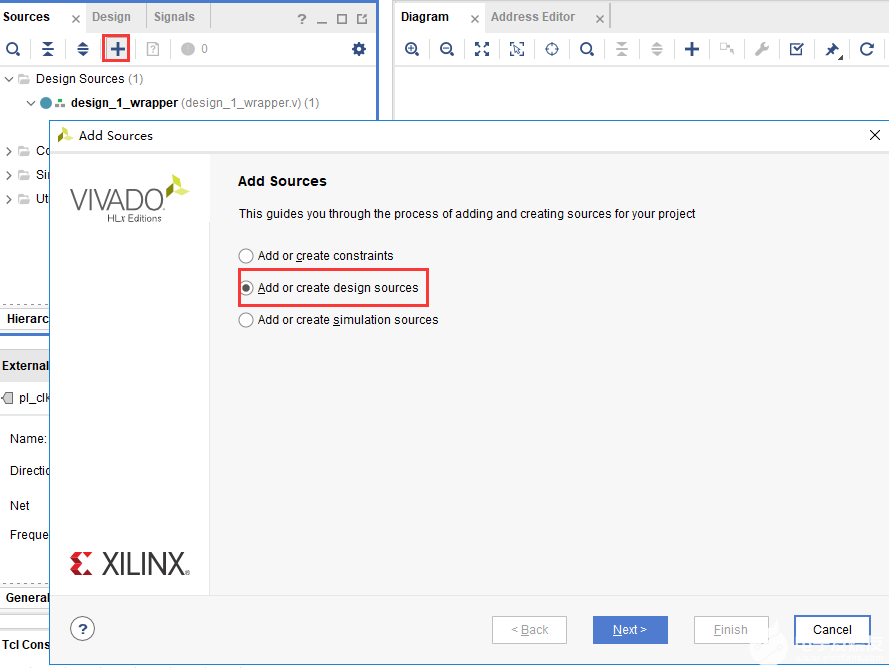This screenshot has width=889, height=668.
Task: Open help button in Add Sources dialog
Action: (83, 628)
